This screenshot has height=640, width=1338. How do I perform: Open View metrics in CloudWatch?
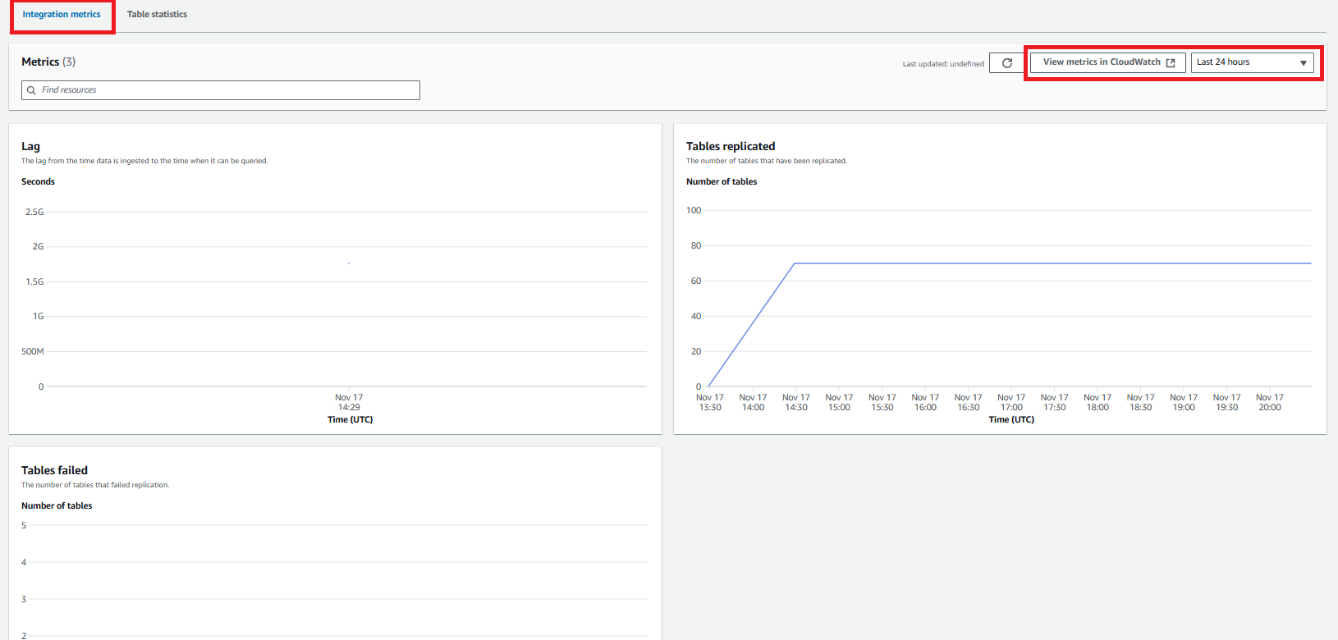(1101, 62)
